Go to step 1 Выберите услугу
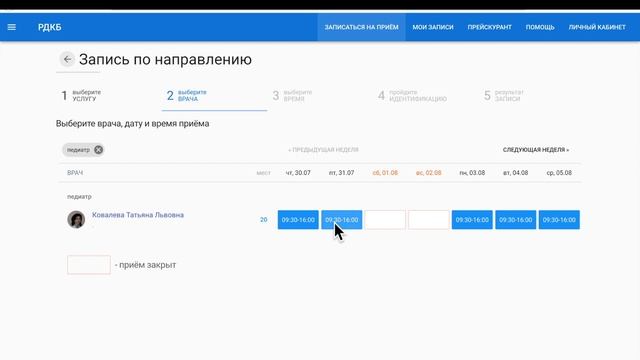Viewport: 640px width, 360px height. (x=81, y=96)
